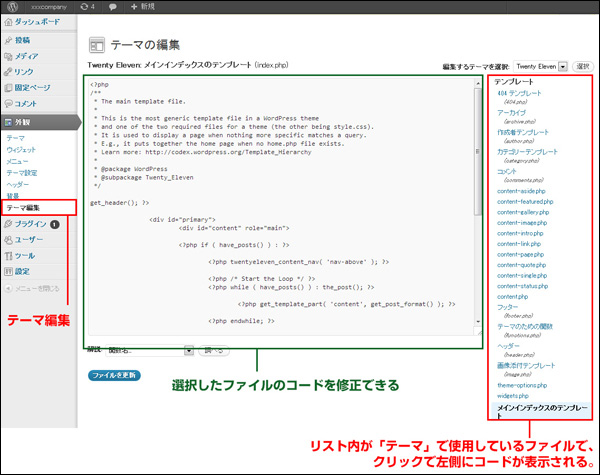The image size is (600, 475).
Task: Open ウィジェット in the appearance submenu
Action: pos(21,148)
